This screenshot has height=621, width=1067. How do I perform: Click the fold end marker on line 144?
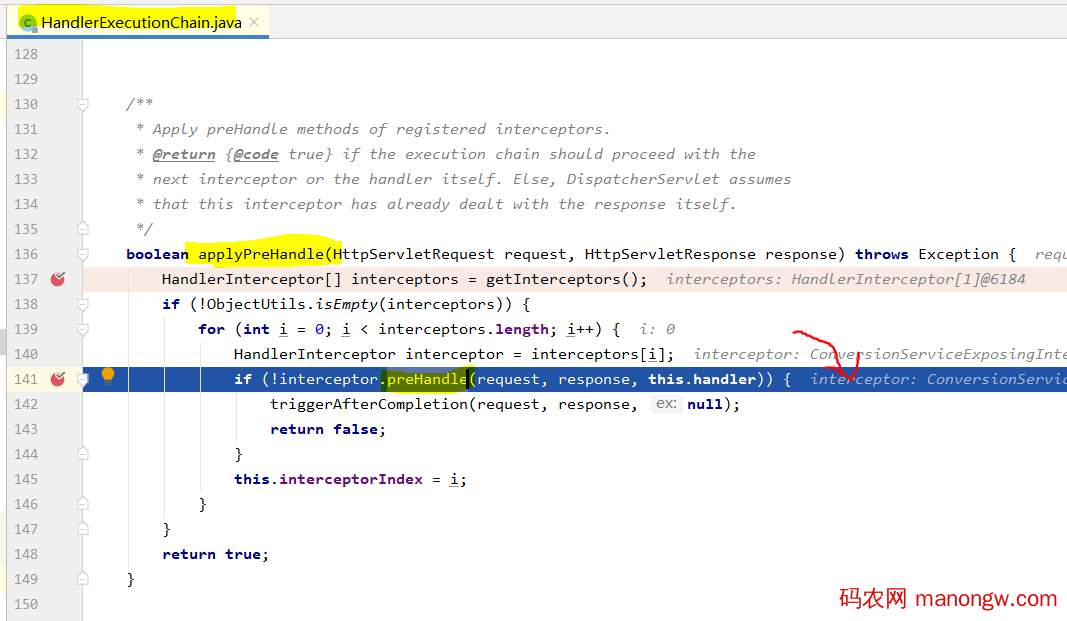(x=84, y=454)
